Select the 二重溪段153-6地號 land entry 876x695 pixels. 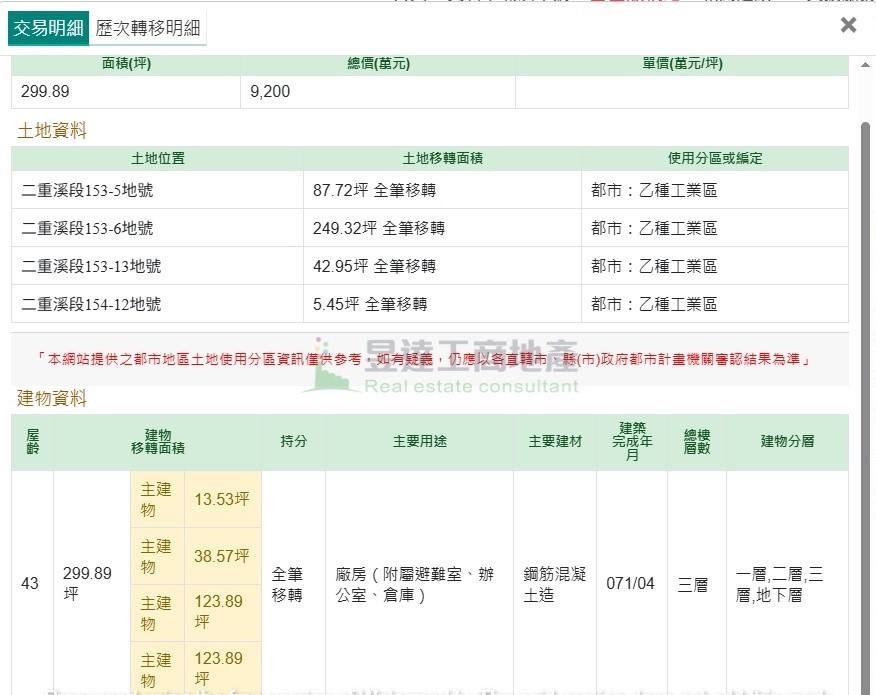(88, 228)
